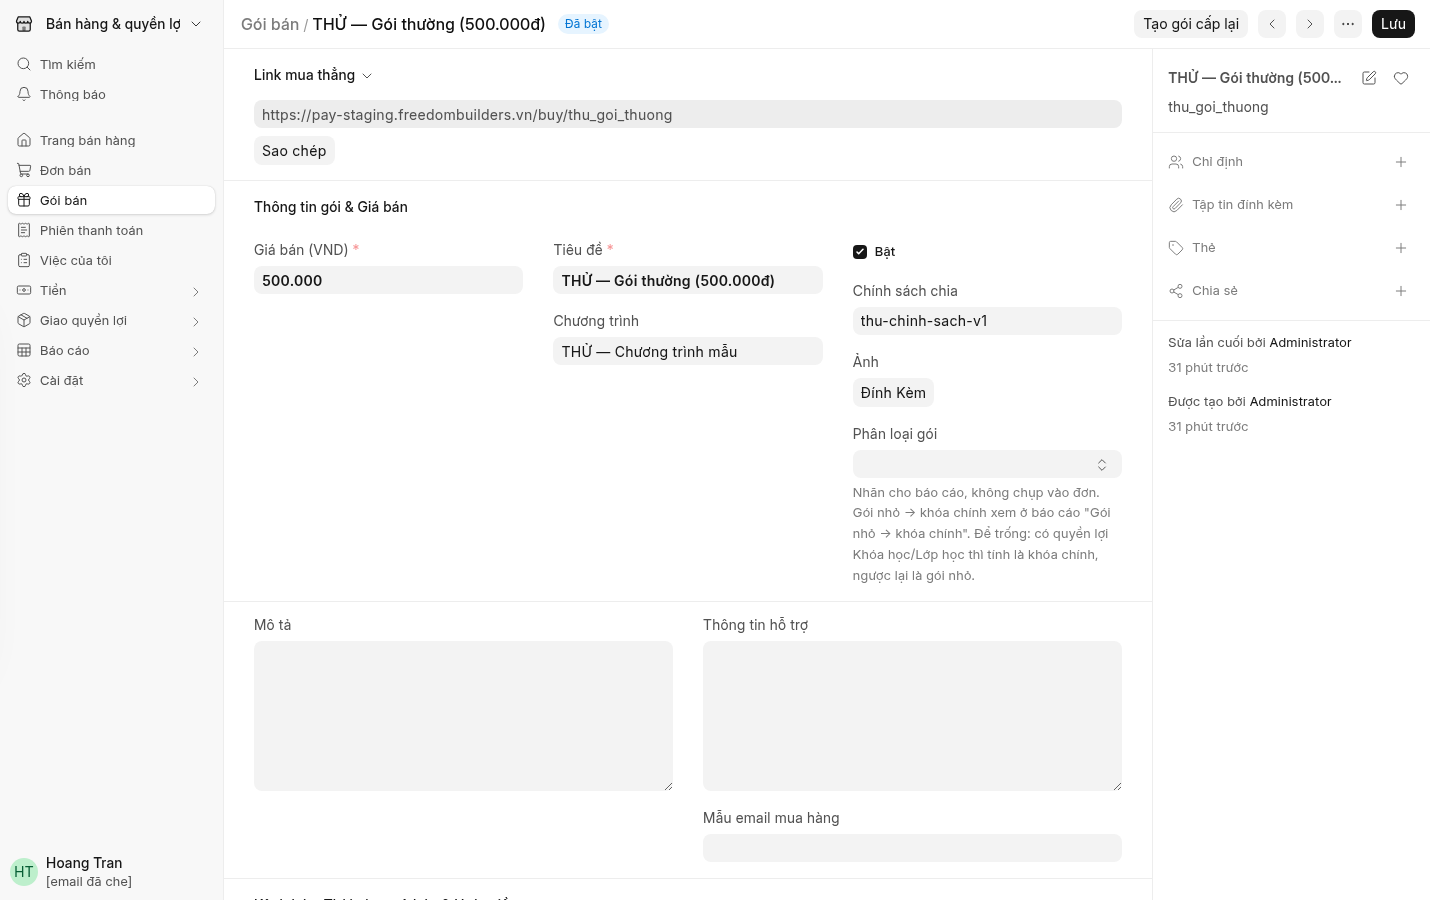This screenshot has width=1440, height=900.
Task: Click the Tạo gói cấp lại button
Action: (1191, 24)
